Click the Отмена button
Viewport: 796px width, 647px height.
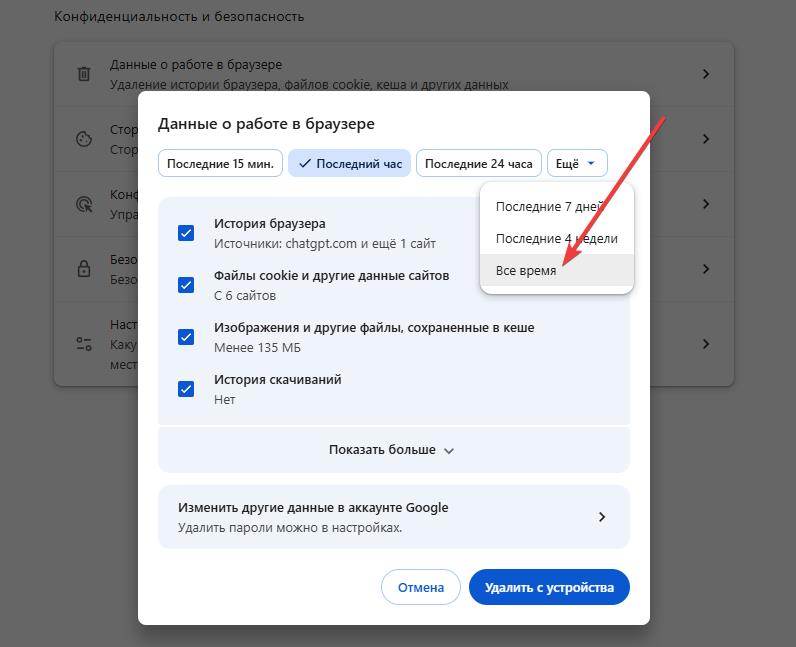pos(420,588)
